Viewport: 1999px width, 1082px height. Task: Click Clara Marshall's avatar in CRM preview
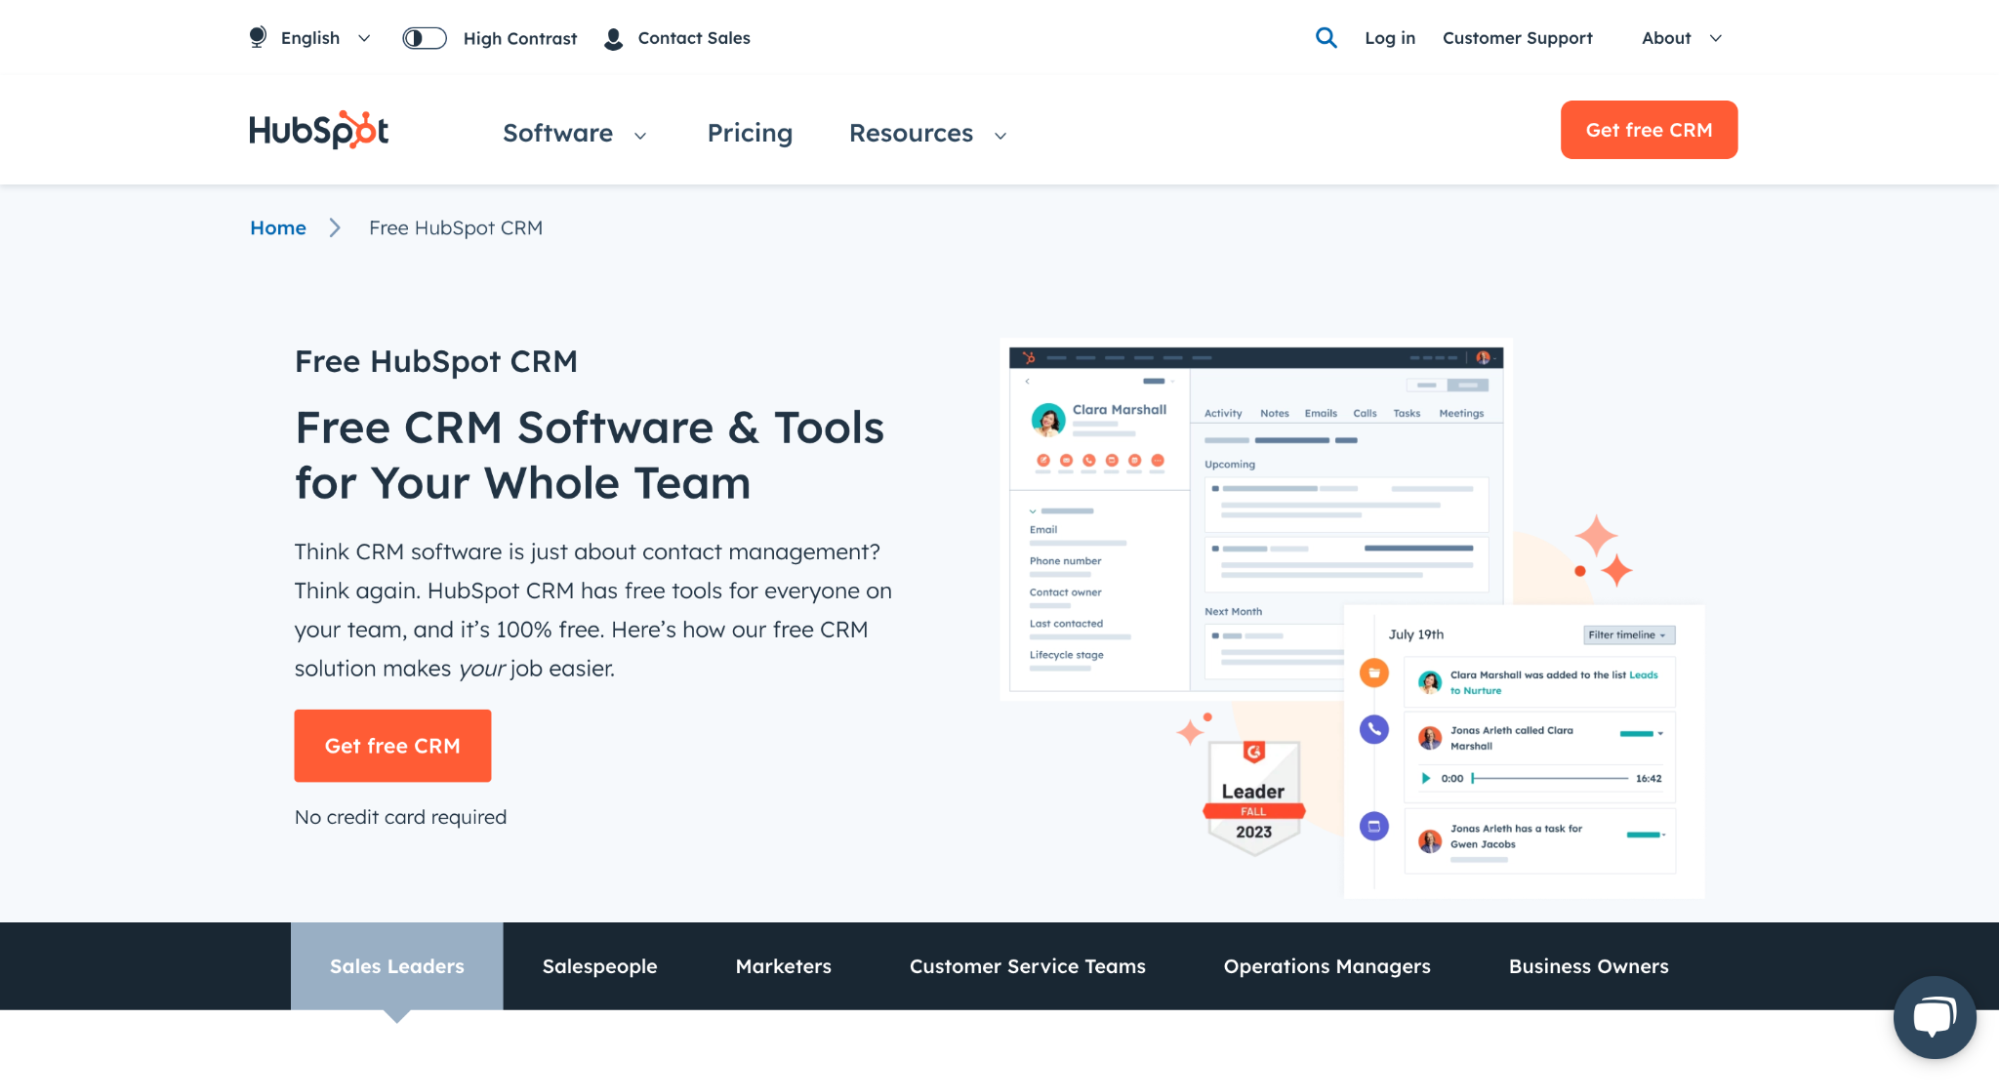tap(1048, 420)
